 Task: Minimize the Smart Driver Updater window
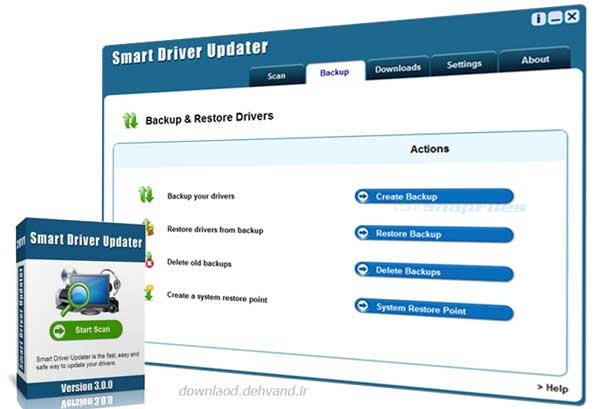pos(555,18)
